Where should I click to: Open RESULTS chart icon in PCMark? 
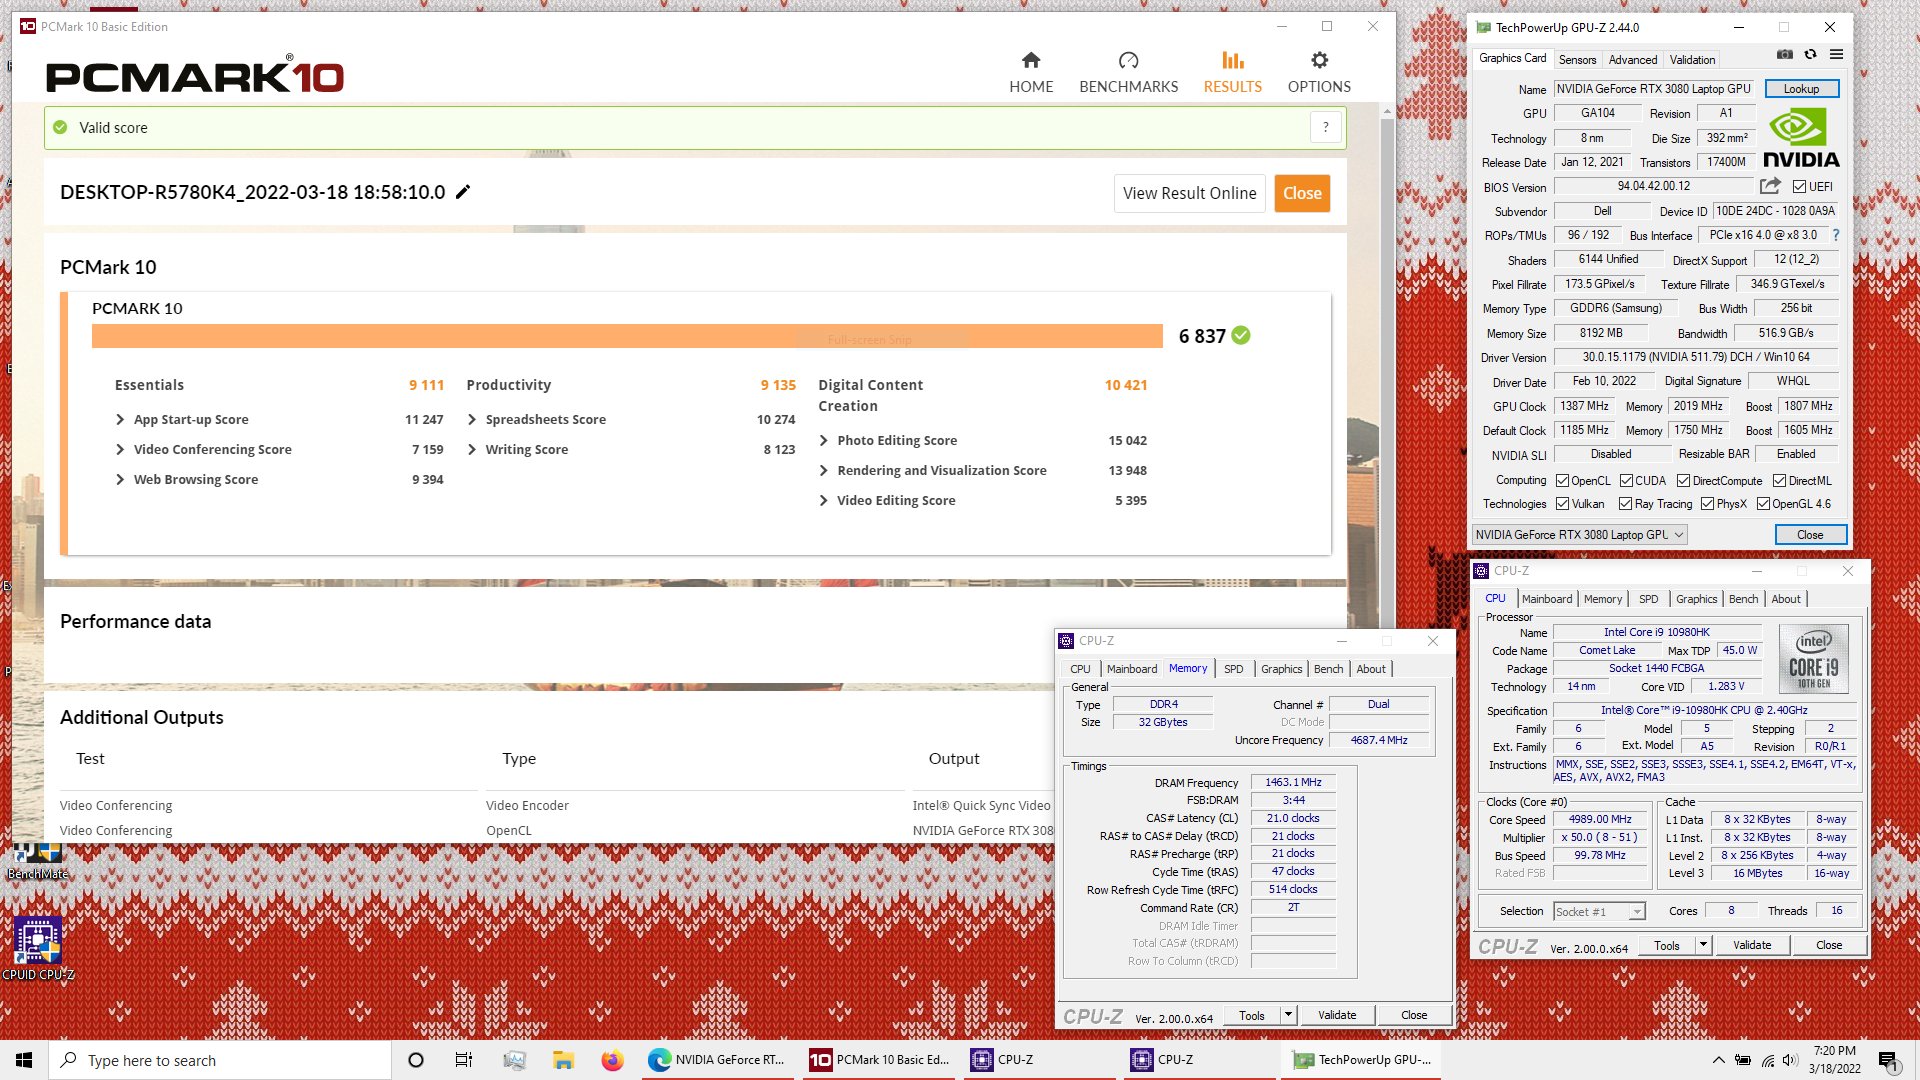1233,61
